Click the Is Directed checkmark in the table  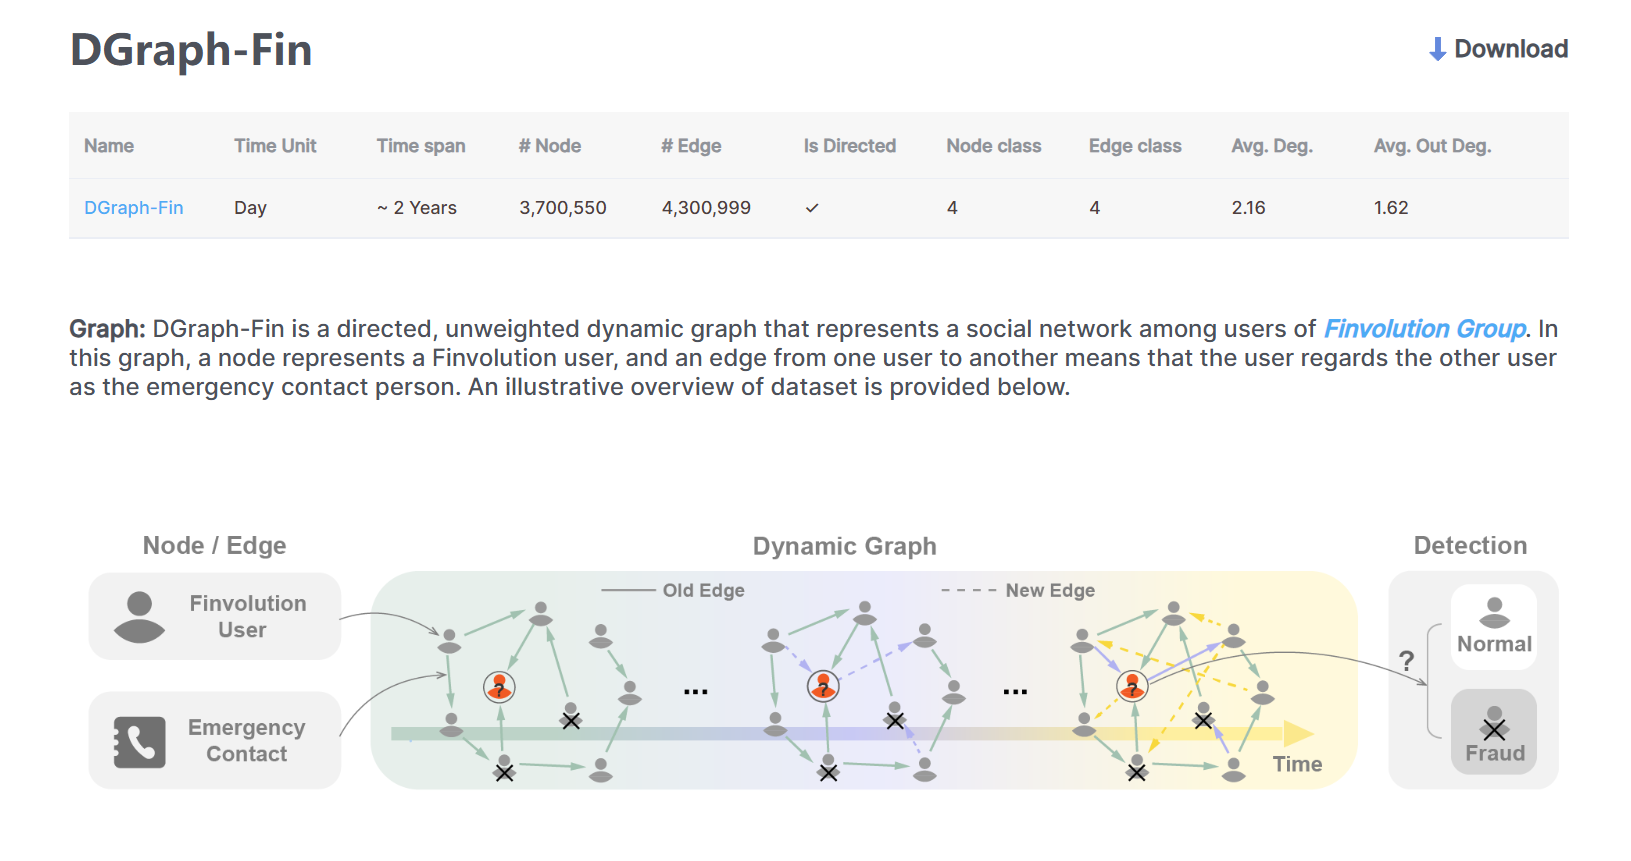tap(812, 208)
